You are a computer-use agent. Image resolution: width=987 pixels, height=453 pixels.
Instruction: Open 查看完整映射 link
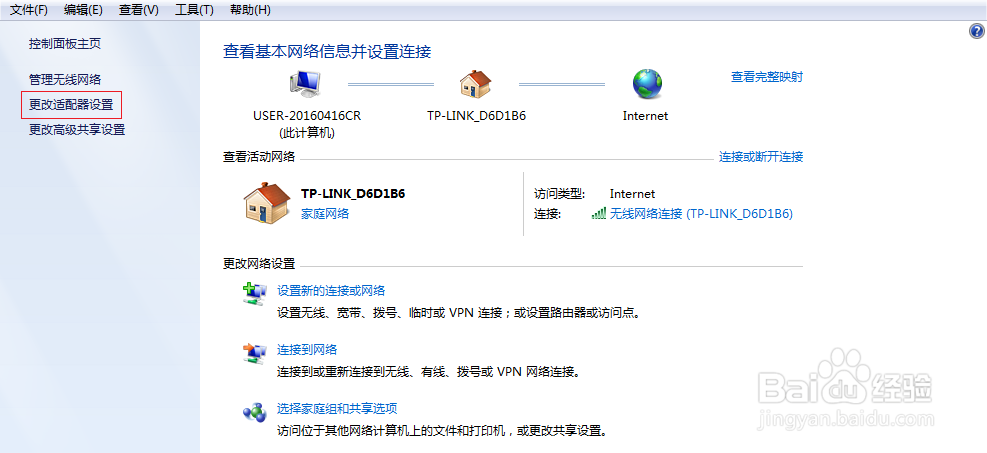(x=767, y=77)
